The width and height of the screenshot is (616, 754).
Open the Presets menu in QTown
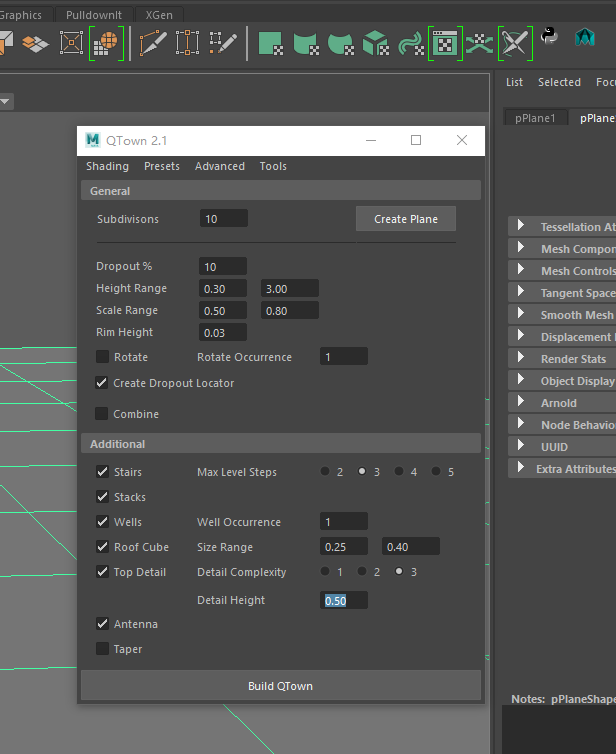pos(162,166)
